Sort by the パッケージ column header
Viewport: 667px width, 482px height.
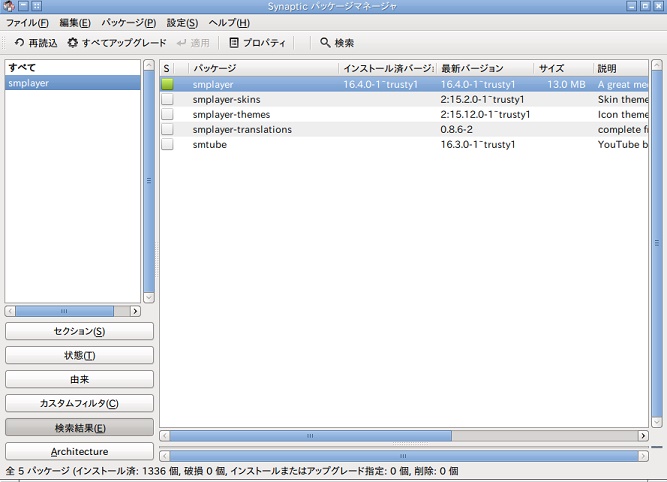pyautogui.click(x=264, y=68)
